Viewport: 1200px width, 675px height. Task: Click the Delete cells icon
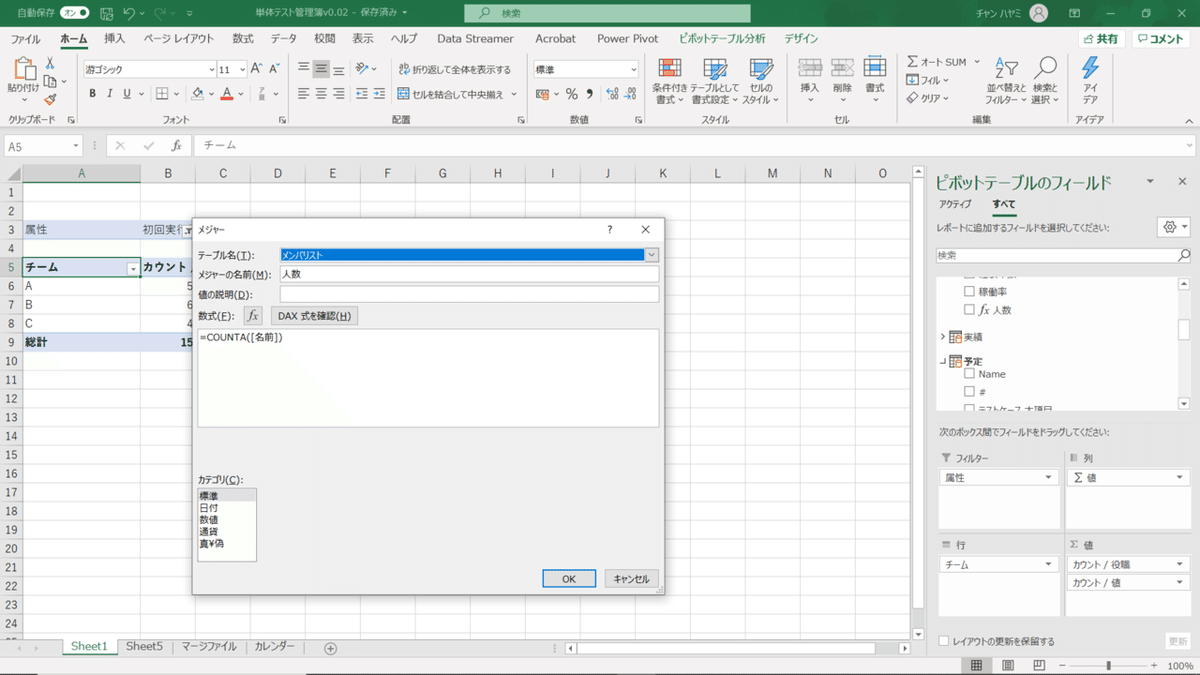842,68
